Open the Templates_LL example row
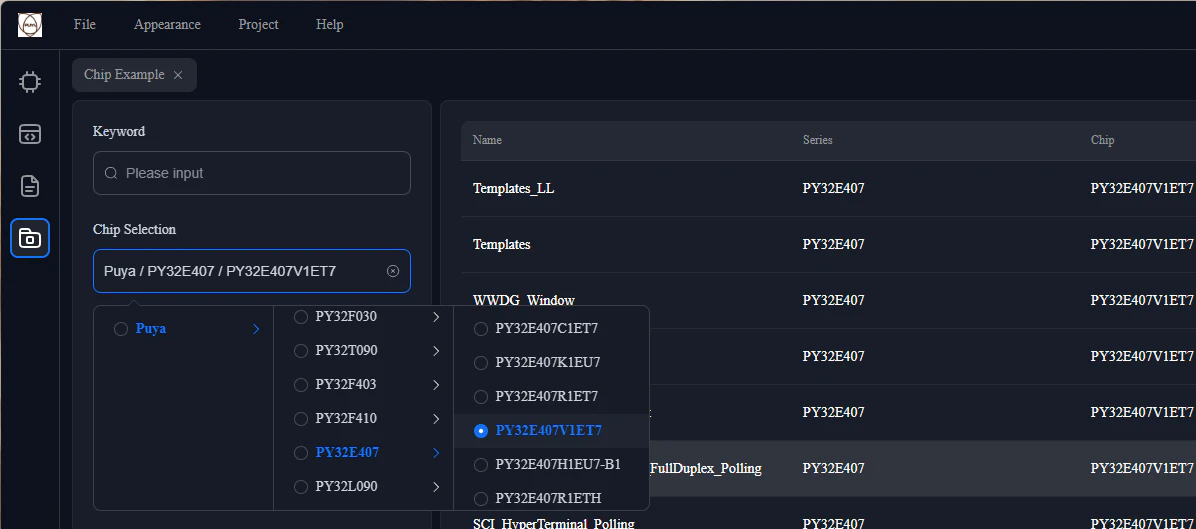 828,188
